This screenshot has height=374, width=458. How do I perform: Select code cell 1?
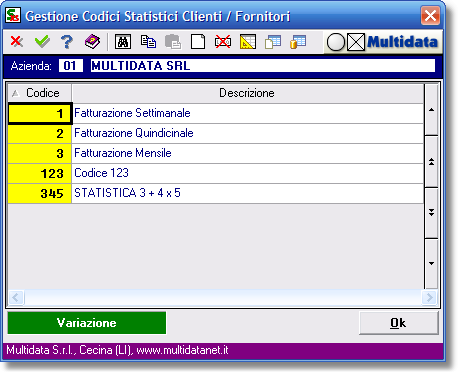(40, 114)
